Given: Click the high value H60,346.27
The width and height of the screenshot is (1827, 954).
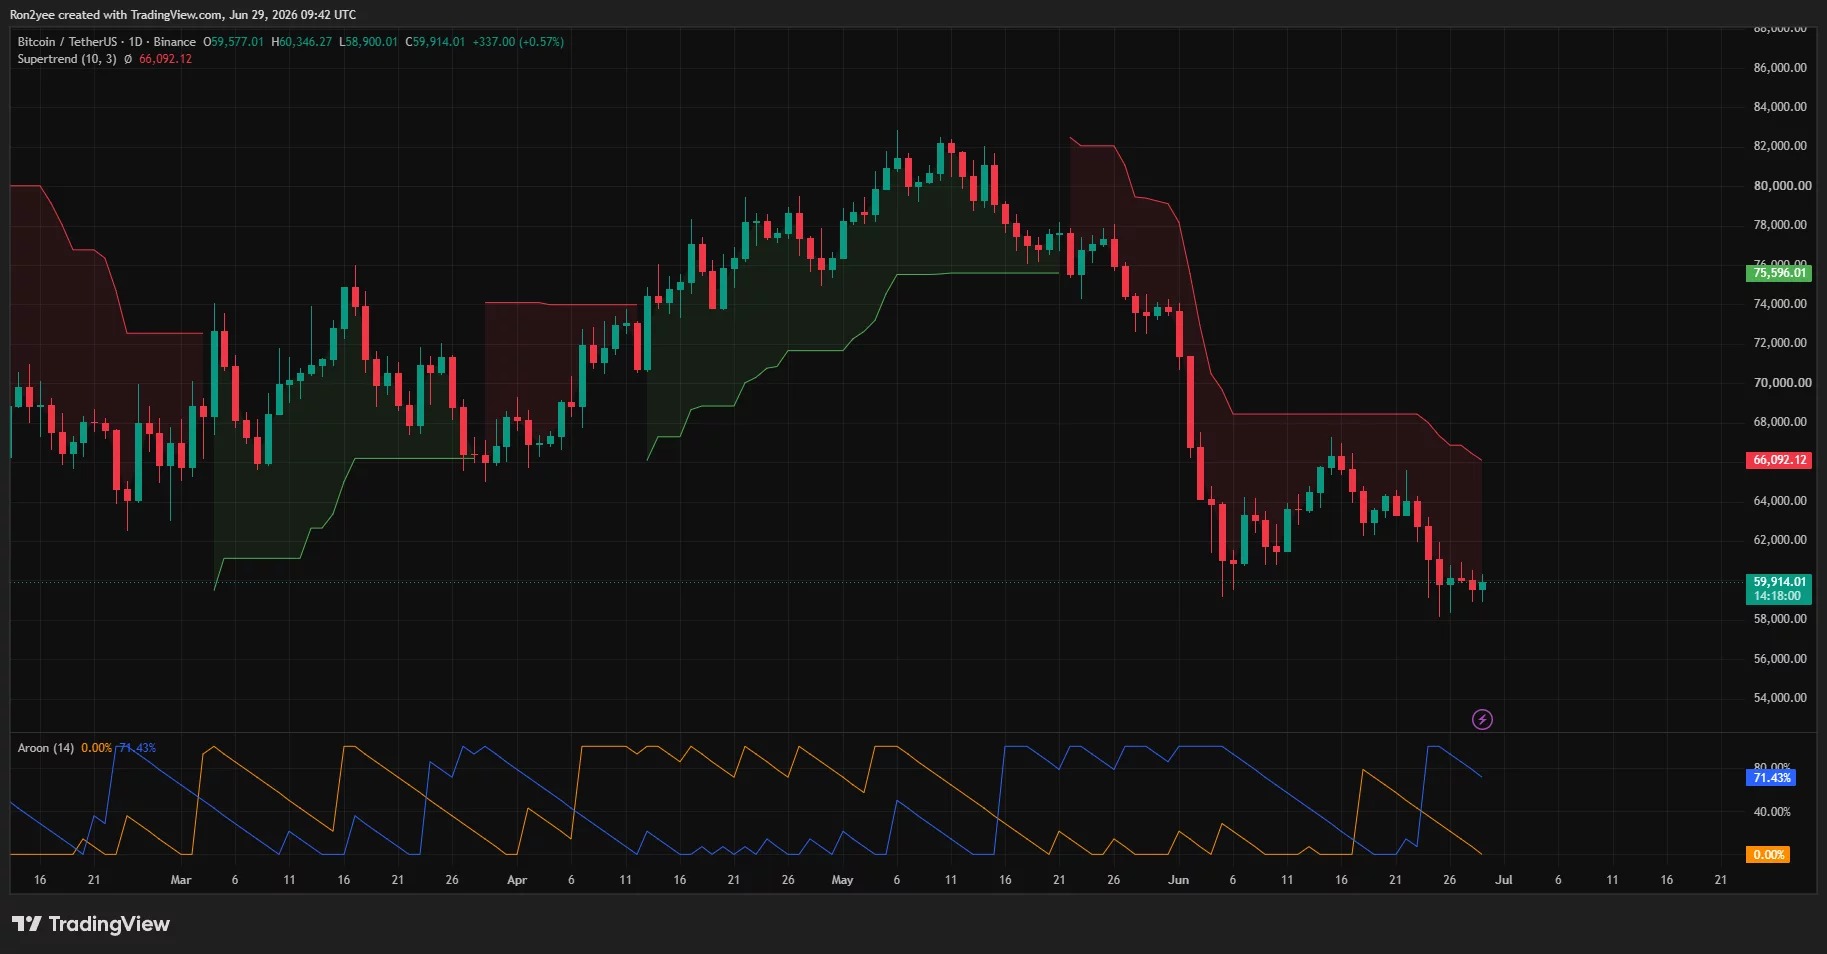Looking at the screenshot, I should click(302, 42).
